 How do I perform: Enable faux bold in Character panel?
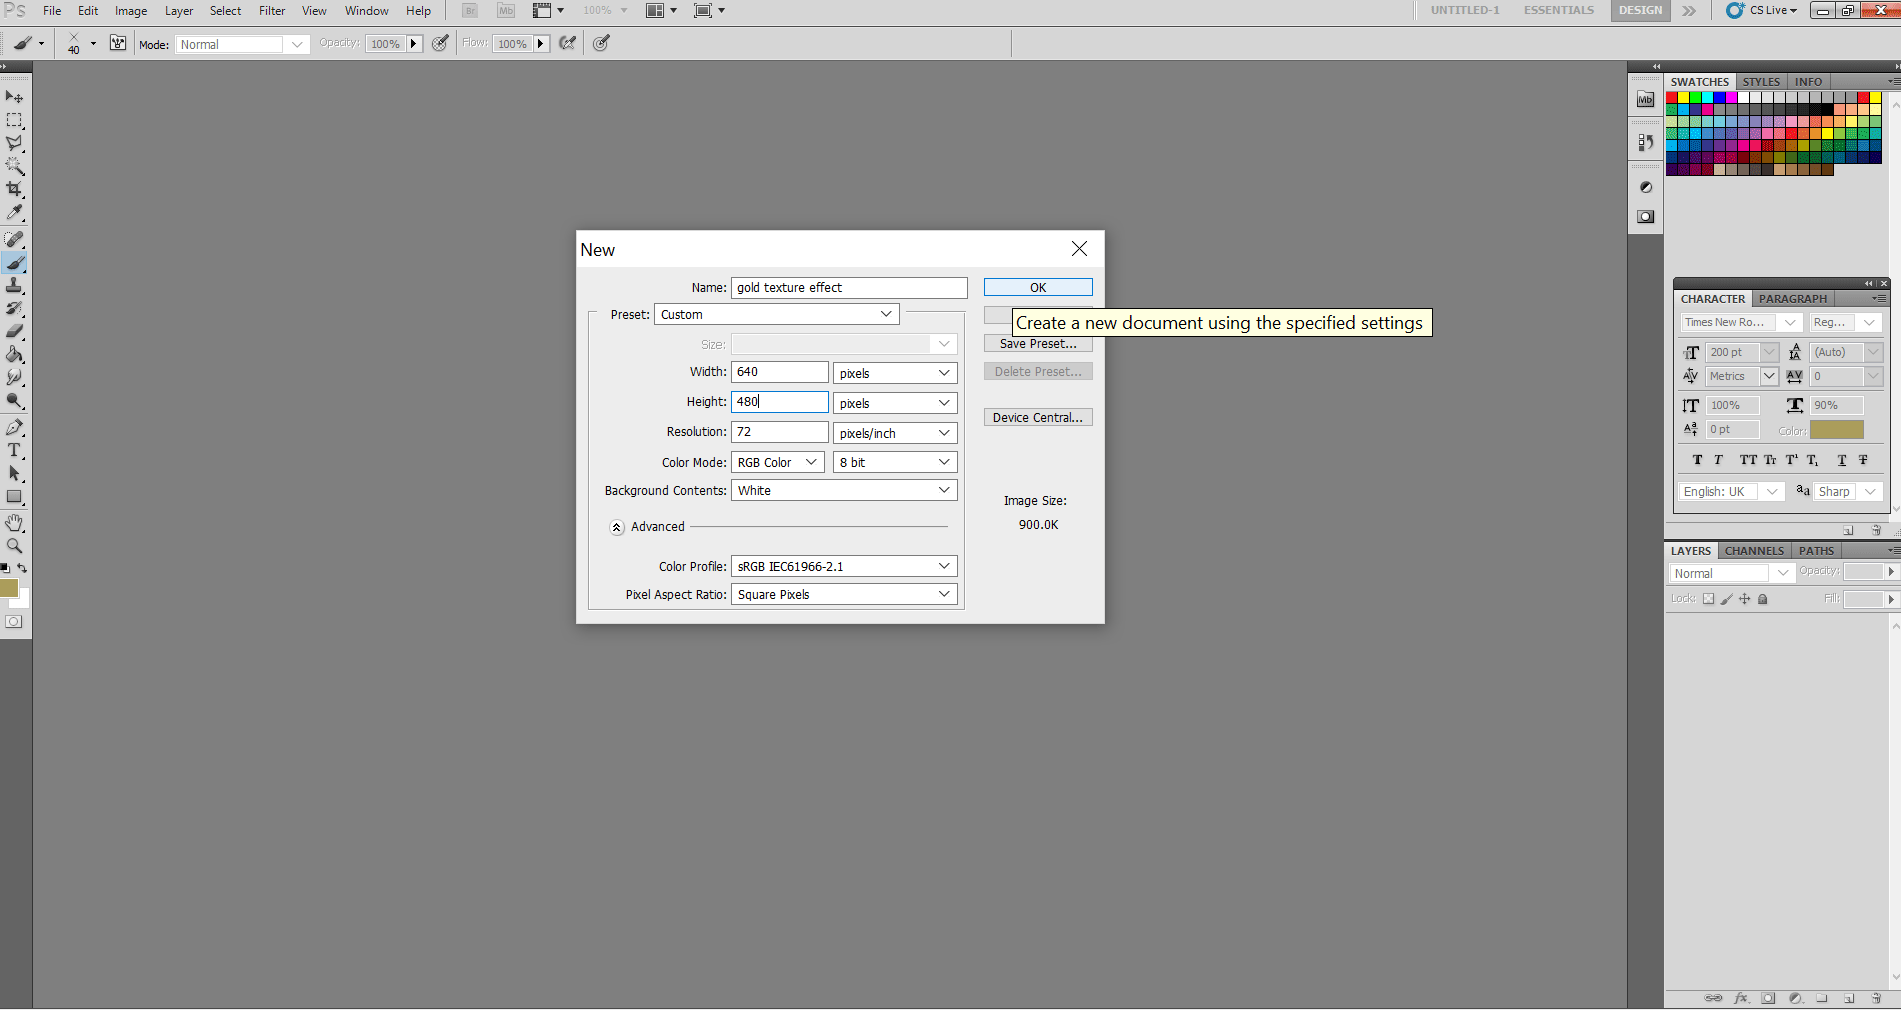coord(1697,460)
